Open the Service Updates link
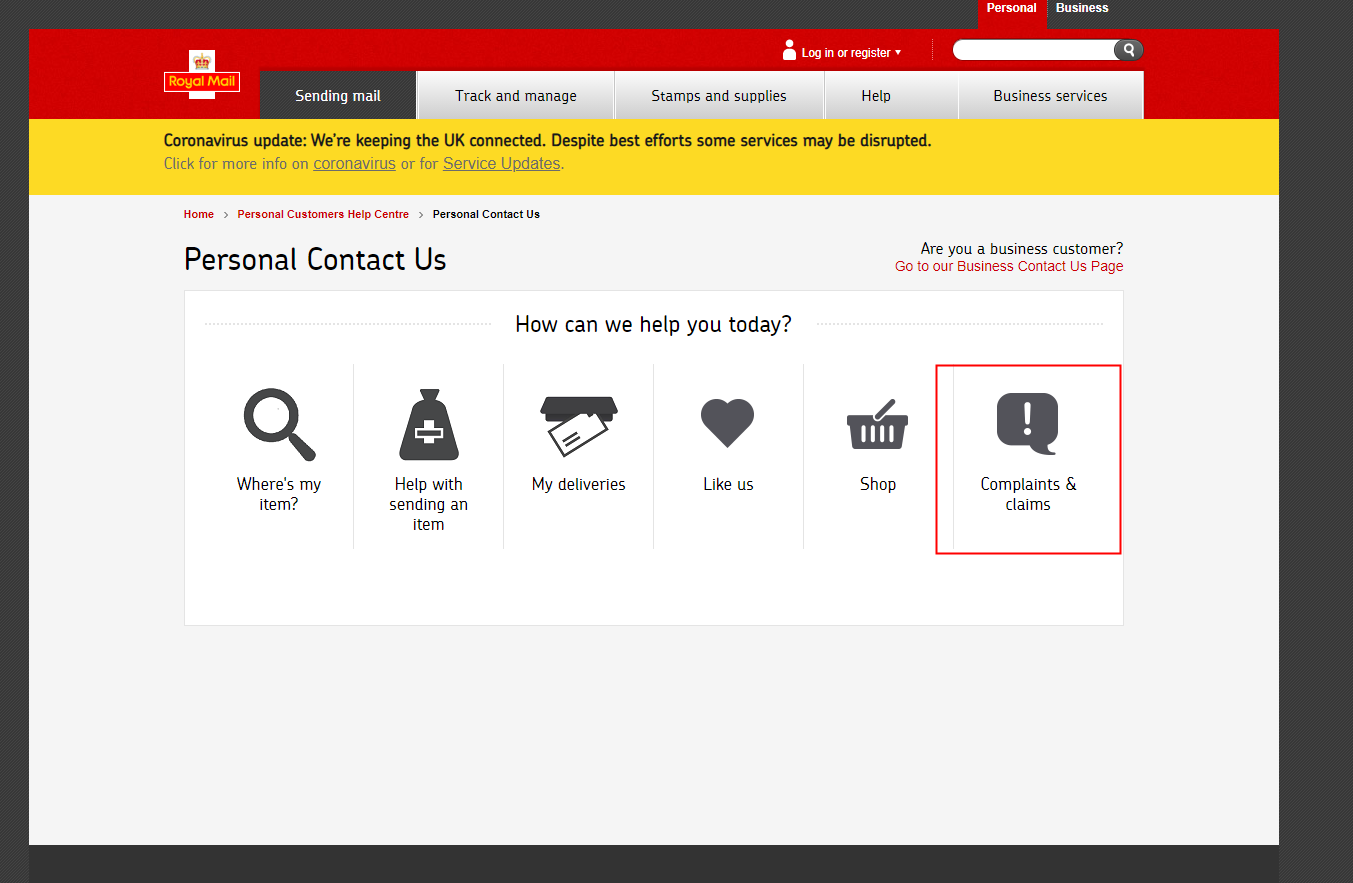 pyautogui.click(x=501, y=164)
